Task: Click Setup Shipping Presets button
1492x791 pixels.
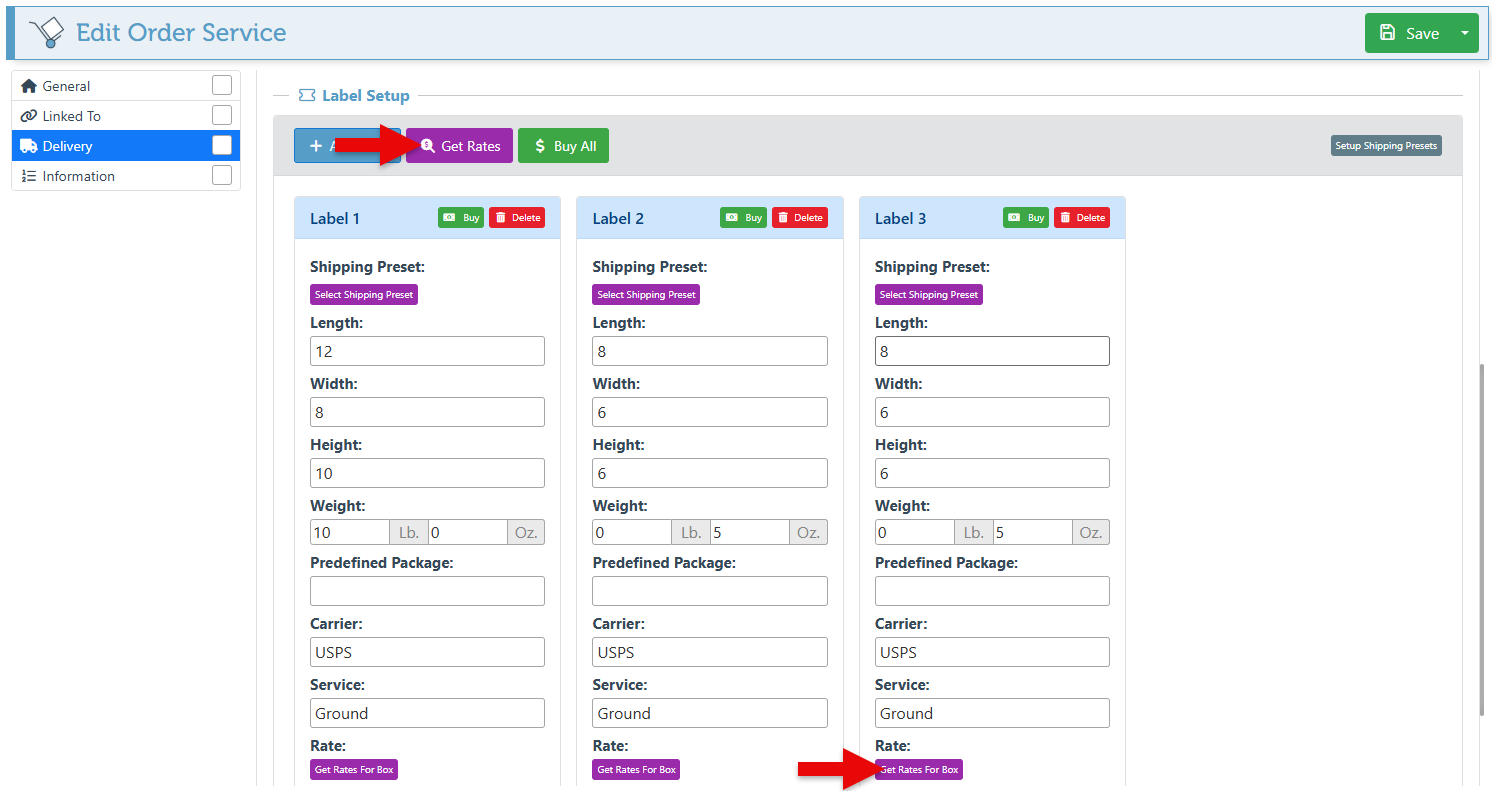Action: pyautogui.click(x=1386, y=146)
